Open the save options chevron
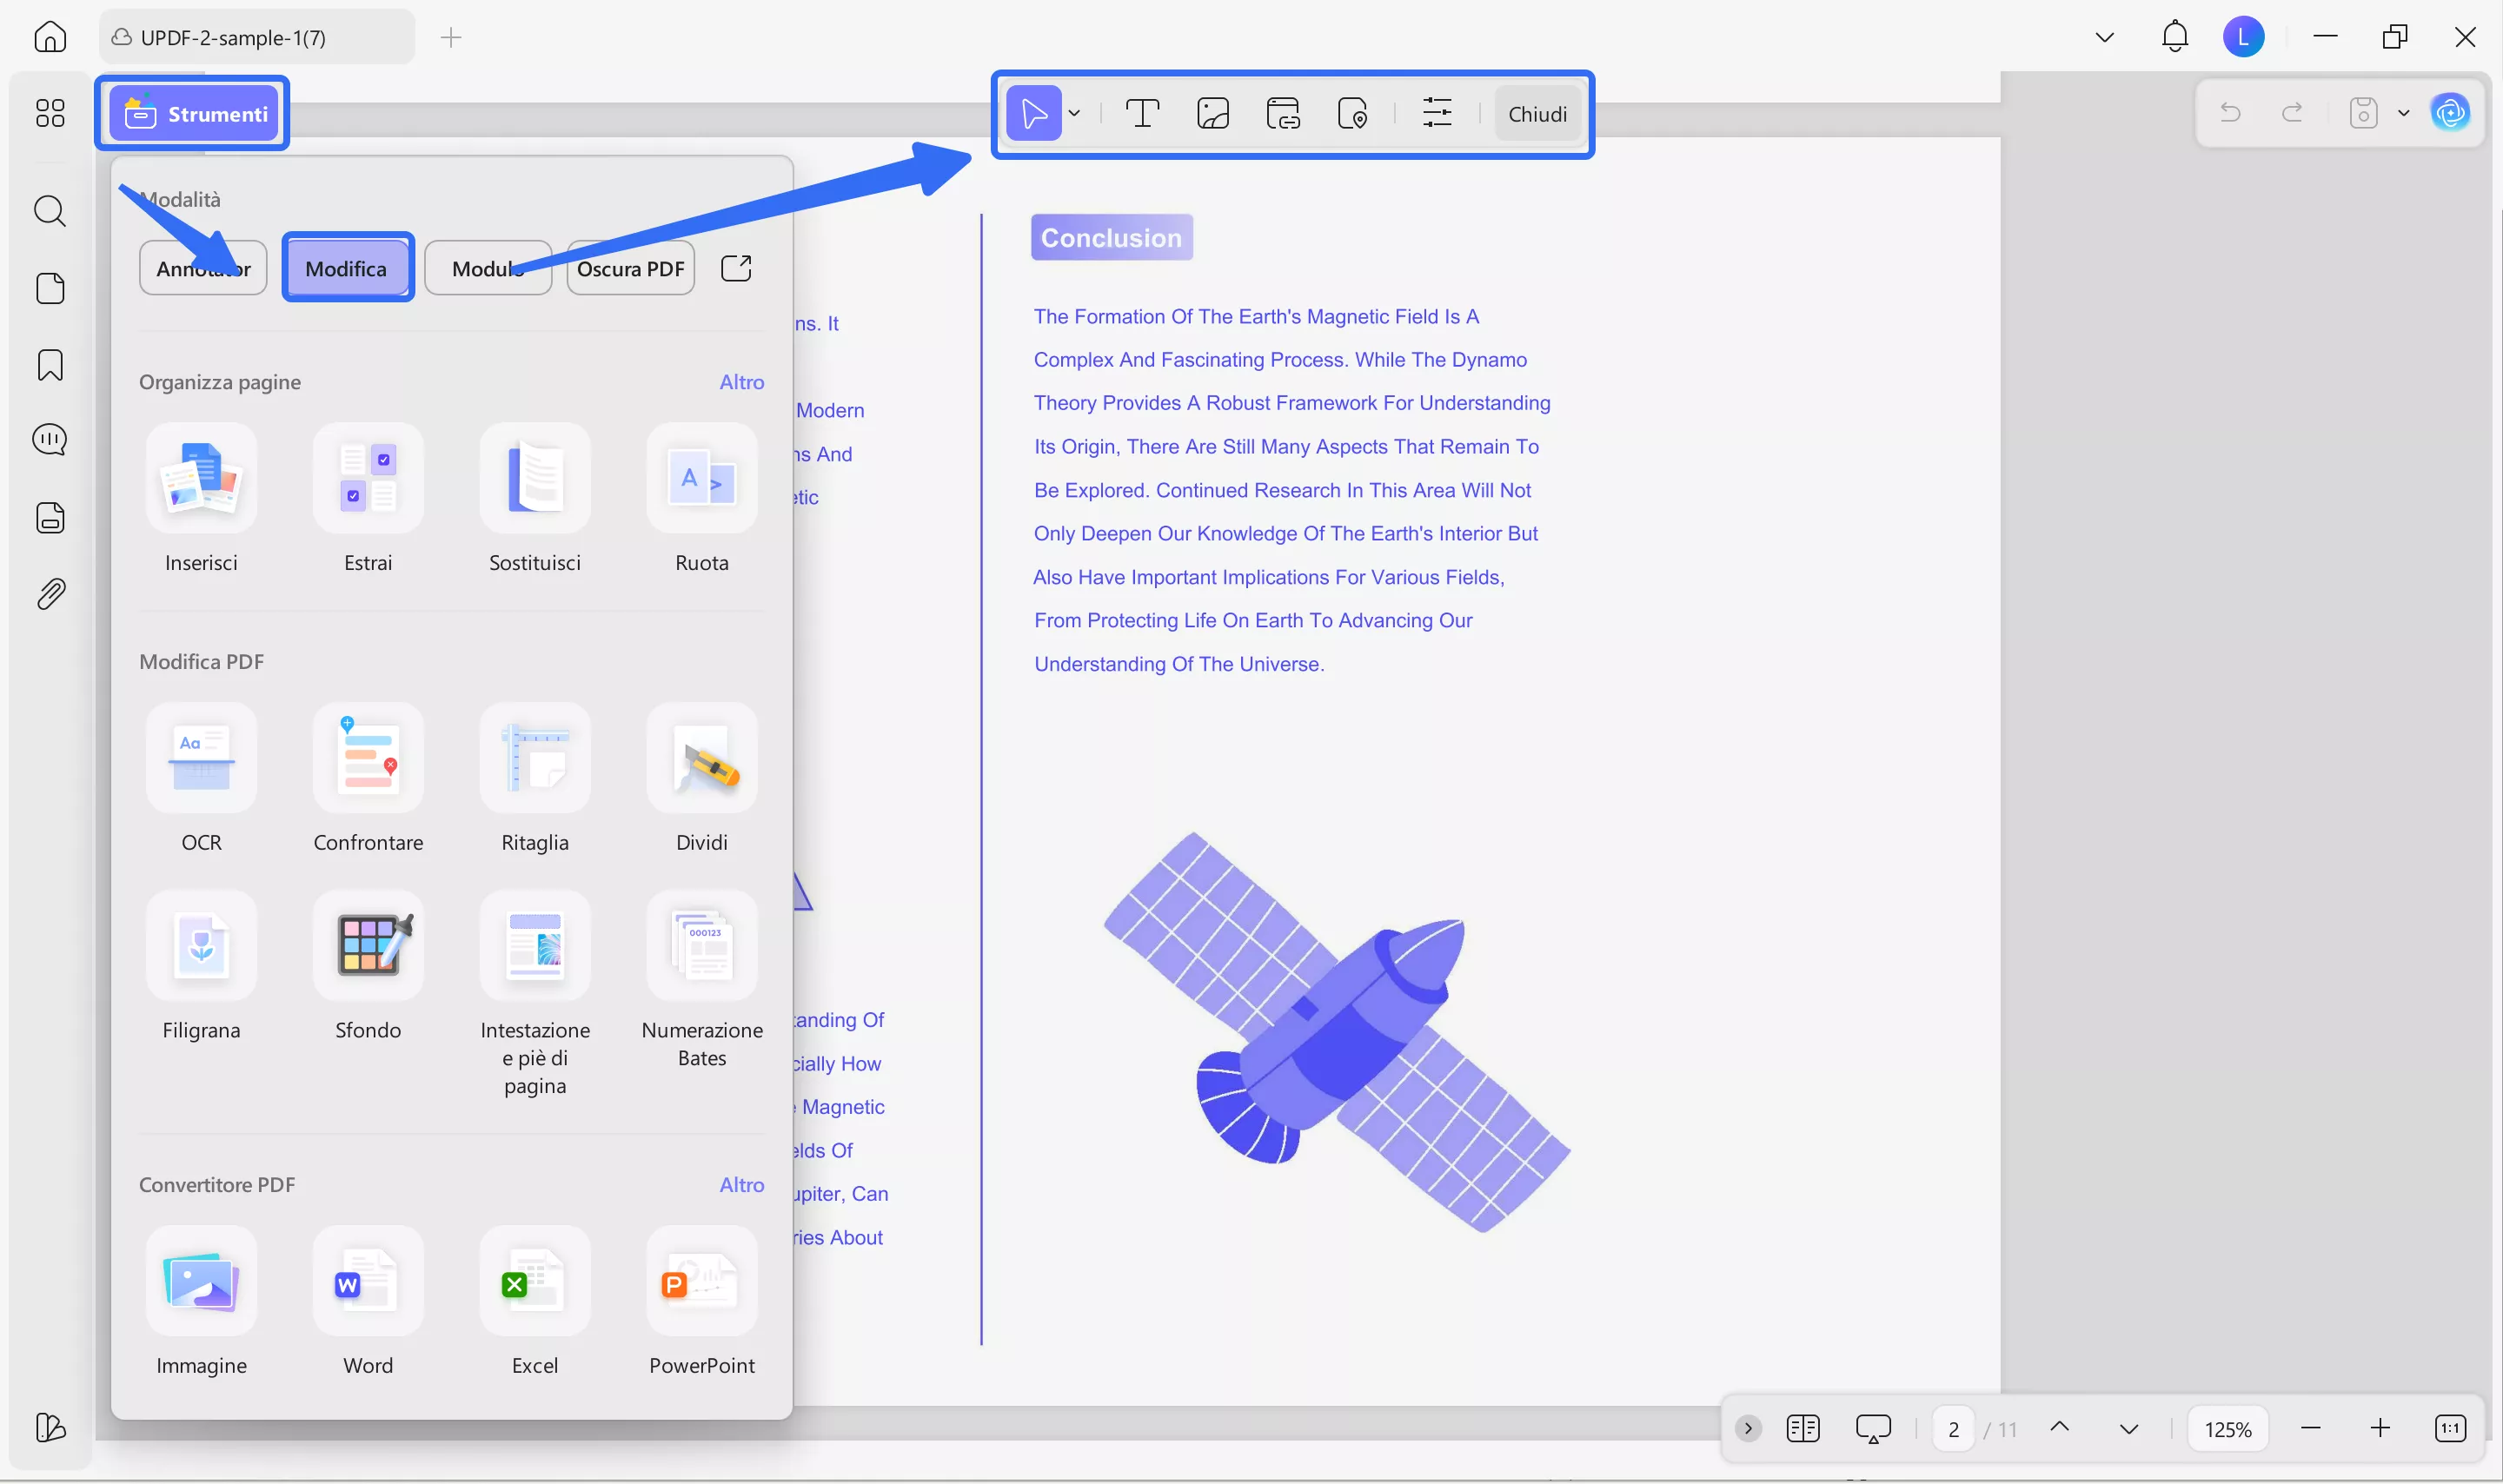Screen dimensions: 2503x1484 (2405, 113)
